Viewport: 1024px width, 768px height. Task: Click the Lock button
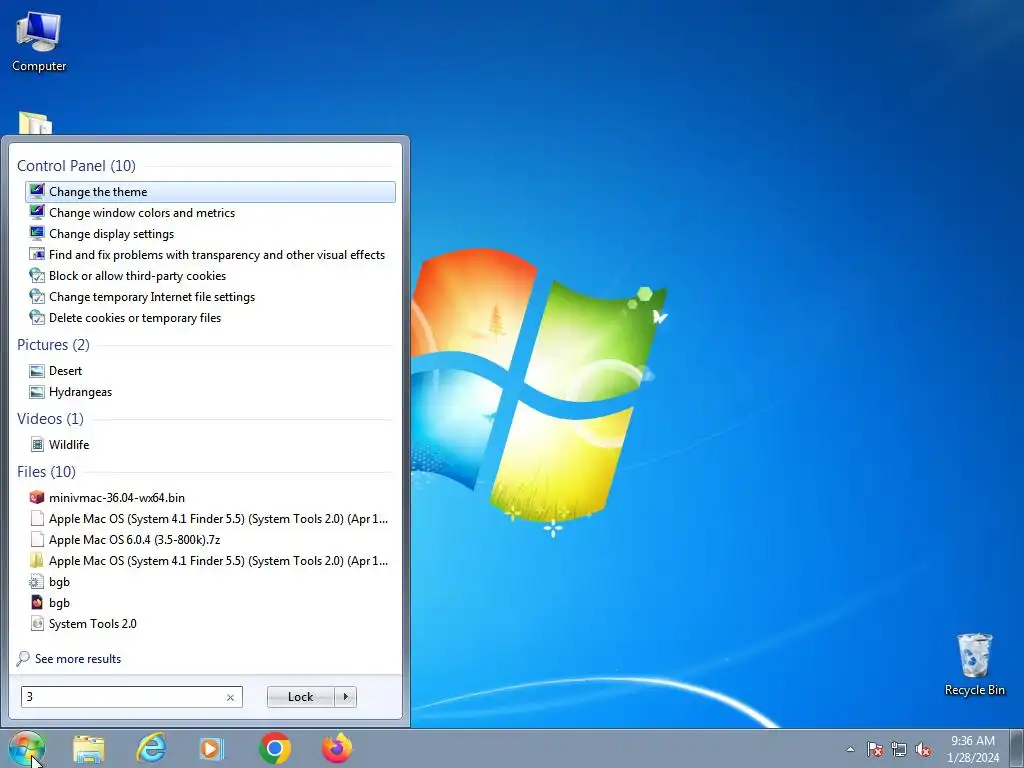coord(300,697)
